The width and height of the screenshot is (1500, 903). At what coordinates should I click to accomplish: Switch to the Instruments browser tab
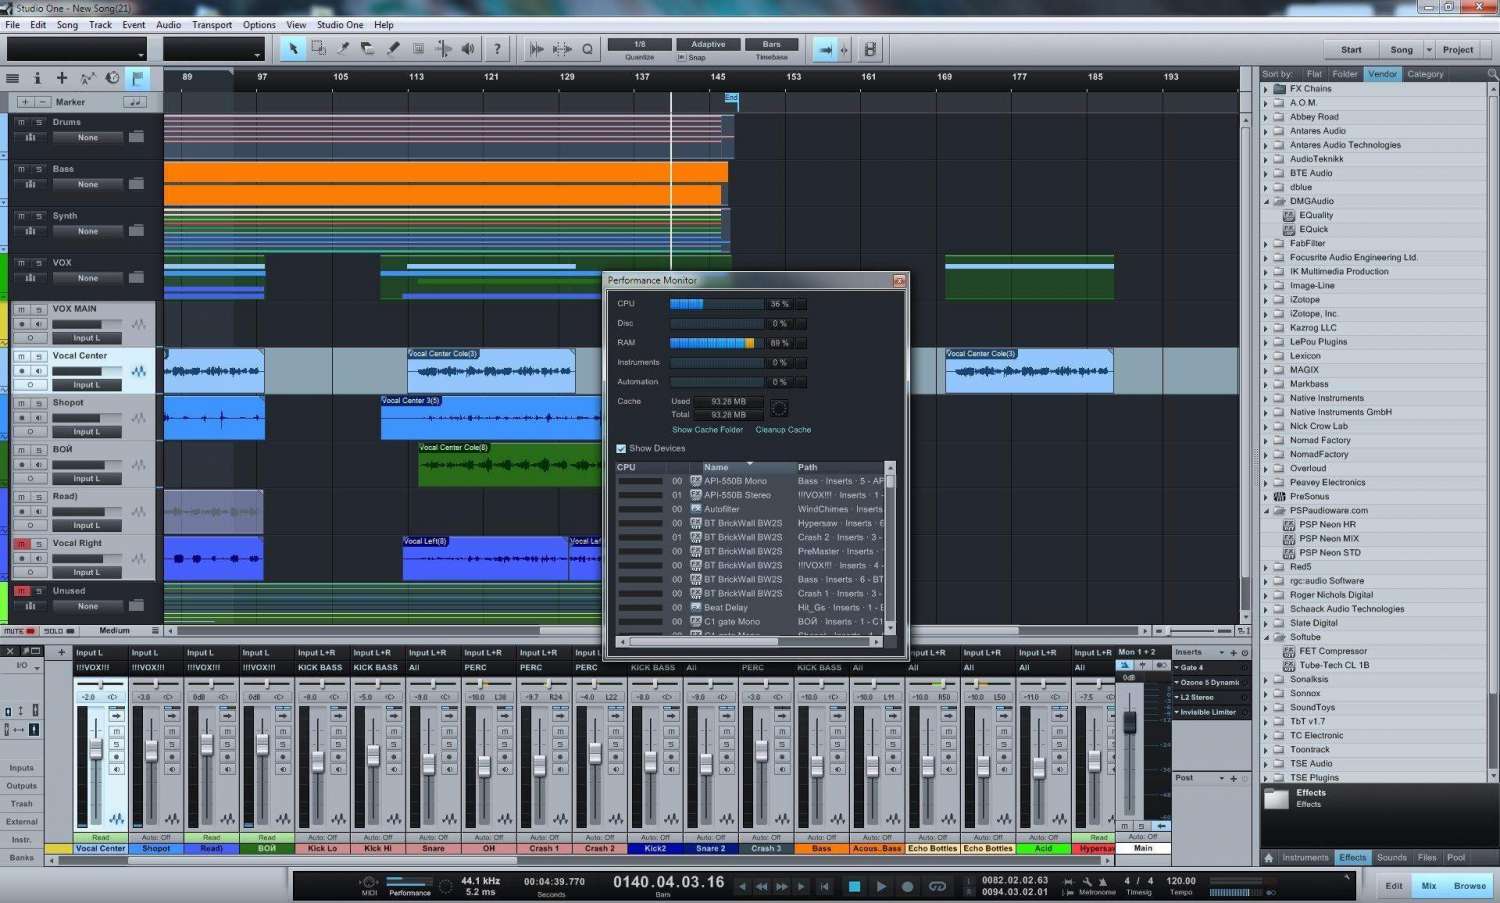pyautogui.click(x=1305, y=858)
